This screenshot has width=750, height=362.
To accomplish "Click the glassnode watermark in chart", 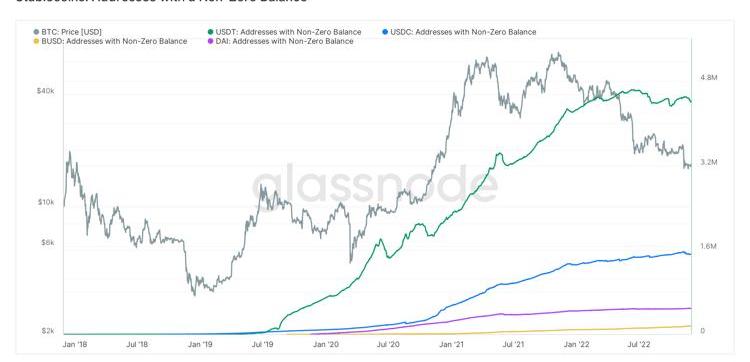I will pos(375,185).
